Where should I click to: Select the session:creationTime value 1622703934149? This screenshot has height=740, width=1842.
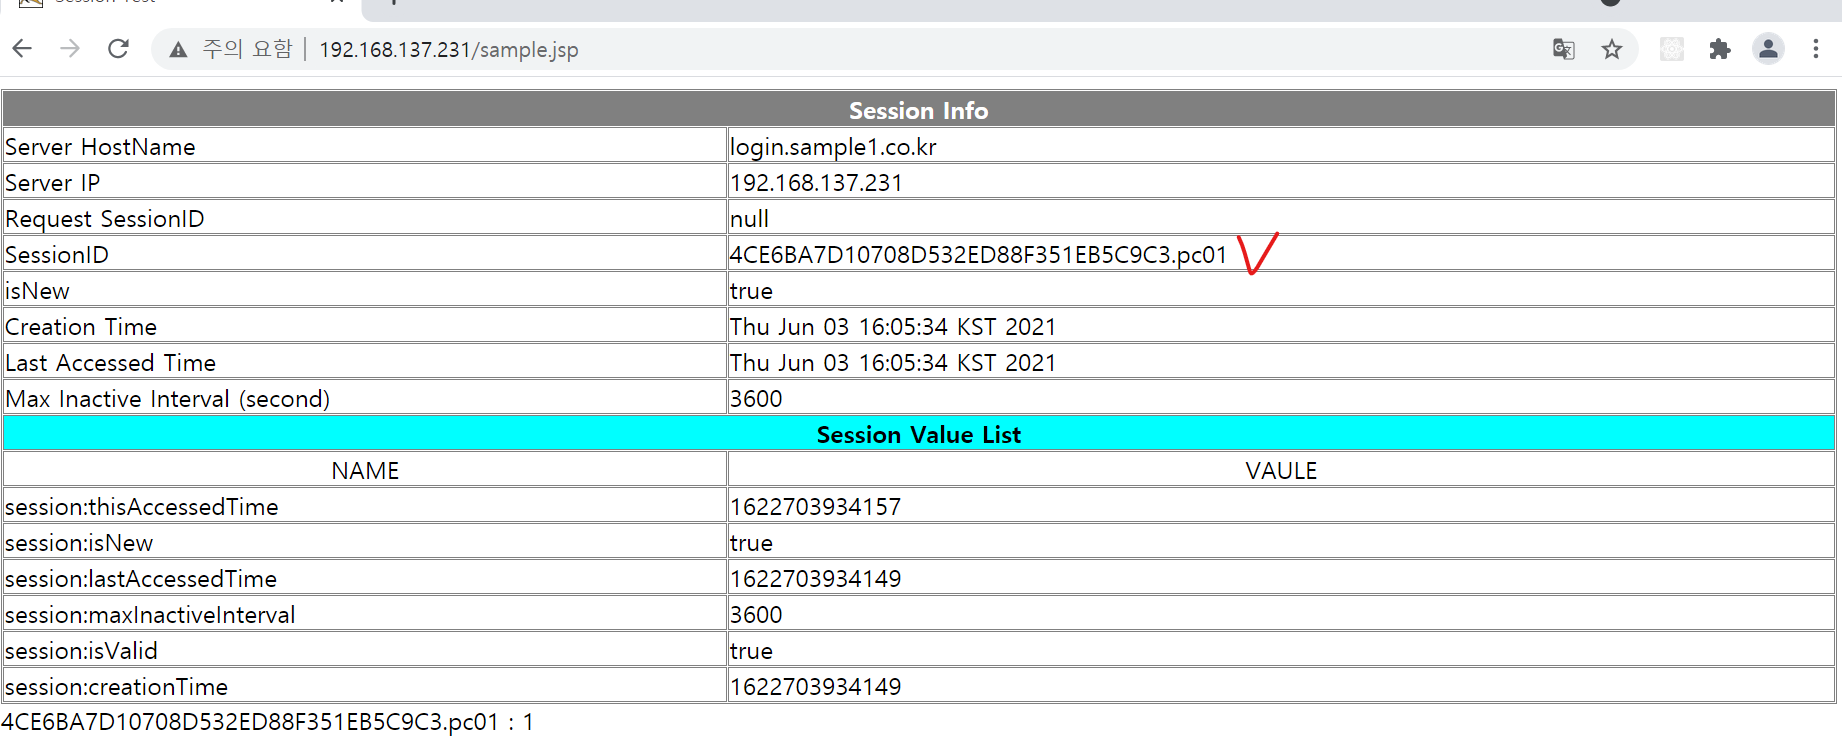point(815,687)
